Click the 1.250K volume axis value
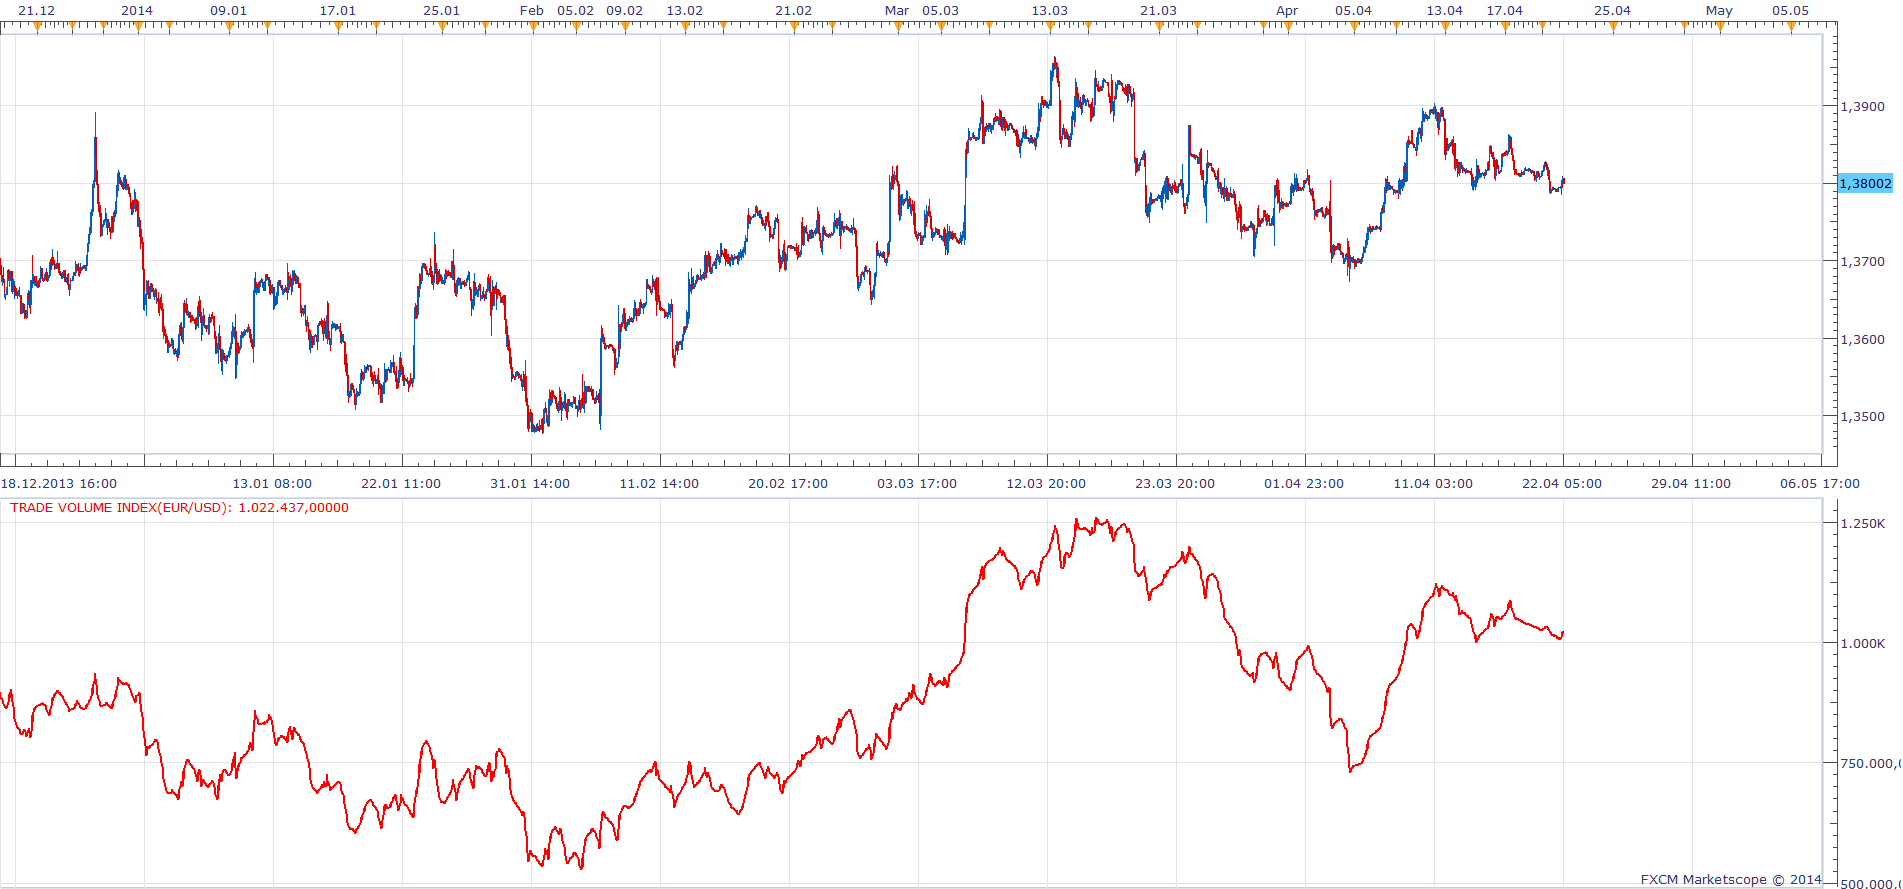Viewport: 1903px width, 889px height. (1863, 524)
